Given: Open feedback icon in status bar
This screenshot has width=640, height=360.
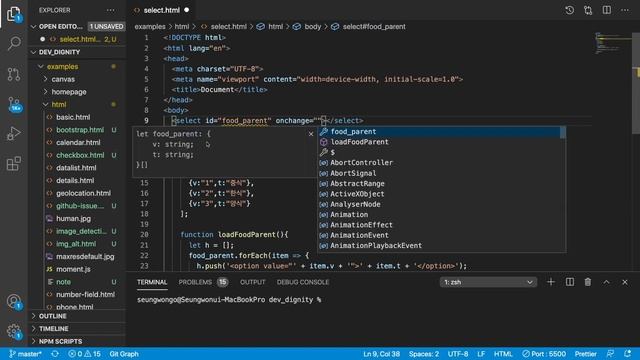Looking at the screenshot, I should (610, 354).
